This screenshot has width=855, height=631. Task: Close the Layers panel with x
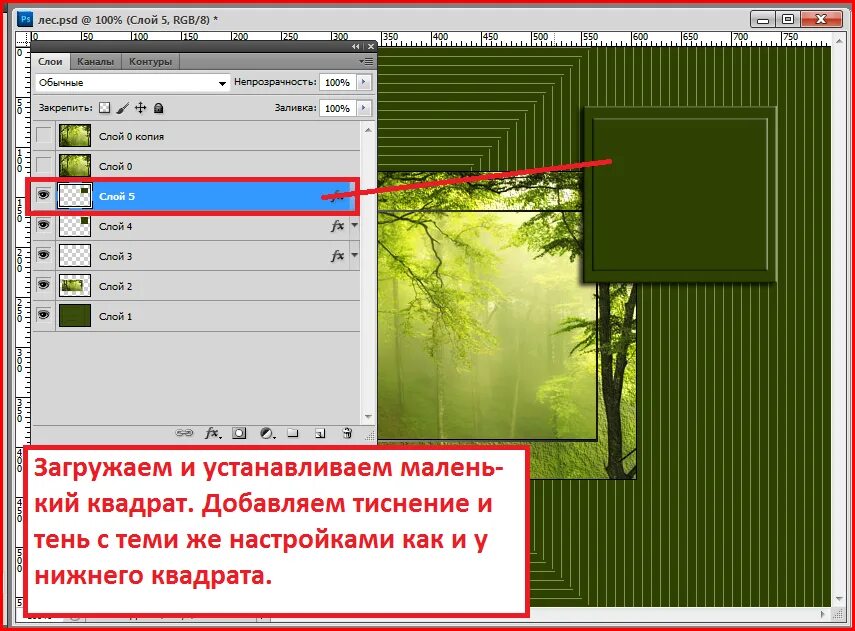pos(371,47)
